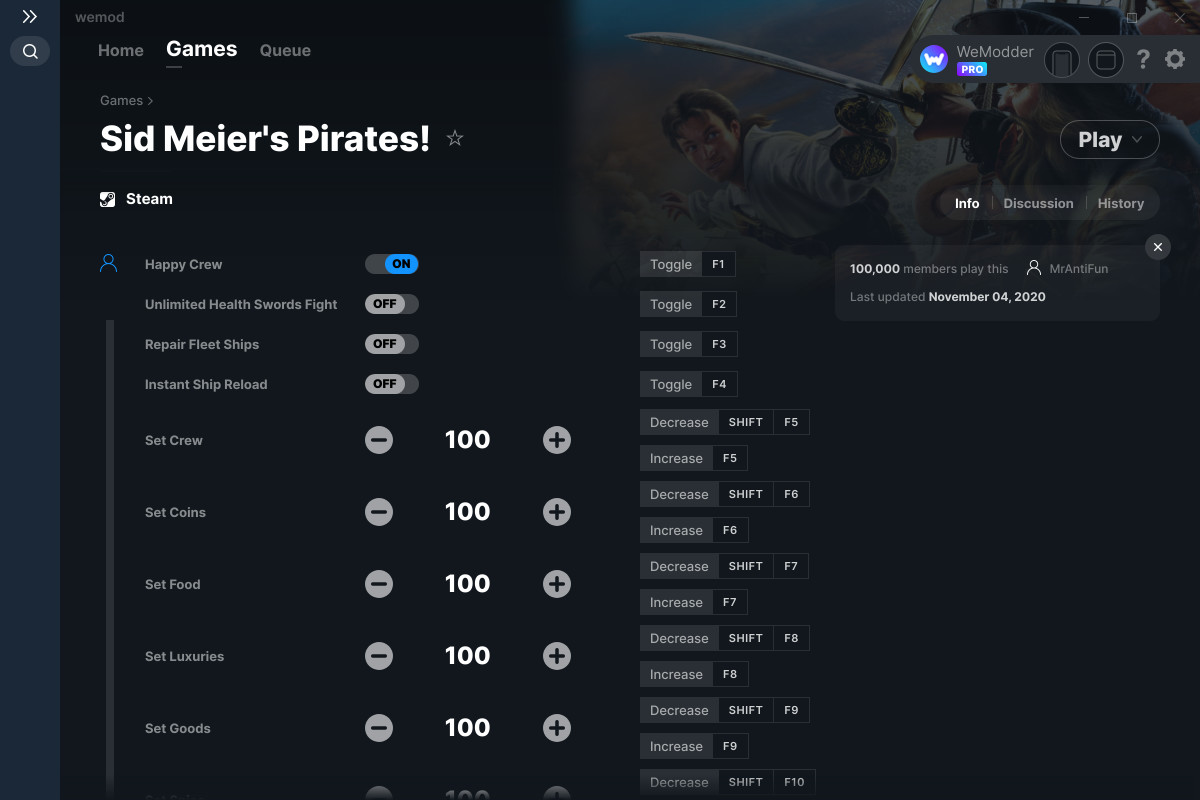1200x800 pixels.
Task: Close the info card with X
Action: coord(1158,247)
